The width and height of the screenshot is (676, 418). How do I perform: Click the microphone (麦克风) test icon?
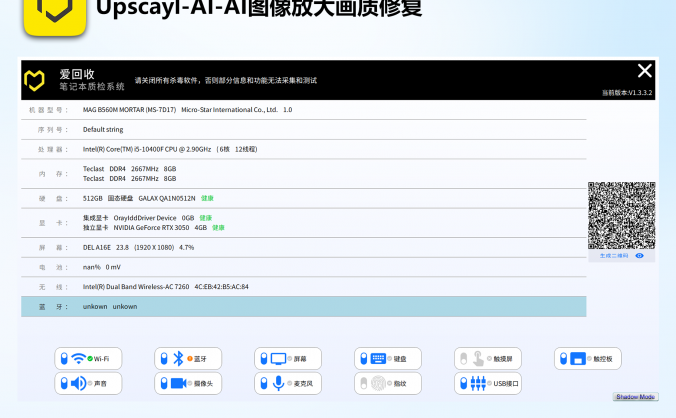pos(278,383)
